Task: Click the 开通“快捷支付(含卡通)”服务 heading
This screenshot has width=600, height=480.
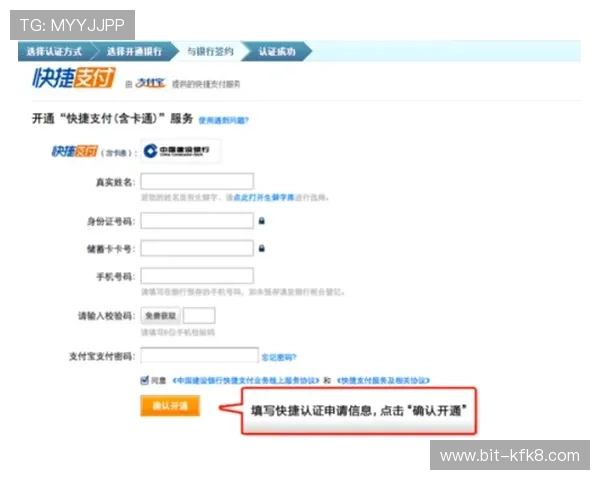Action: (112, 119)
